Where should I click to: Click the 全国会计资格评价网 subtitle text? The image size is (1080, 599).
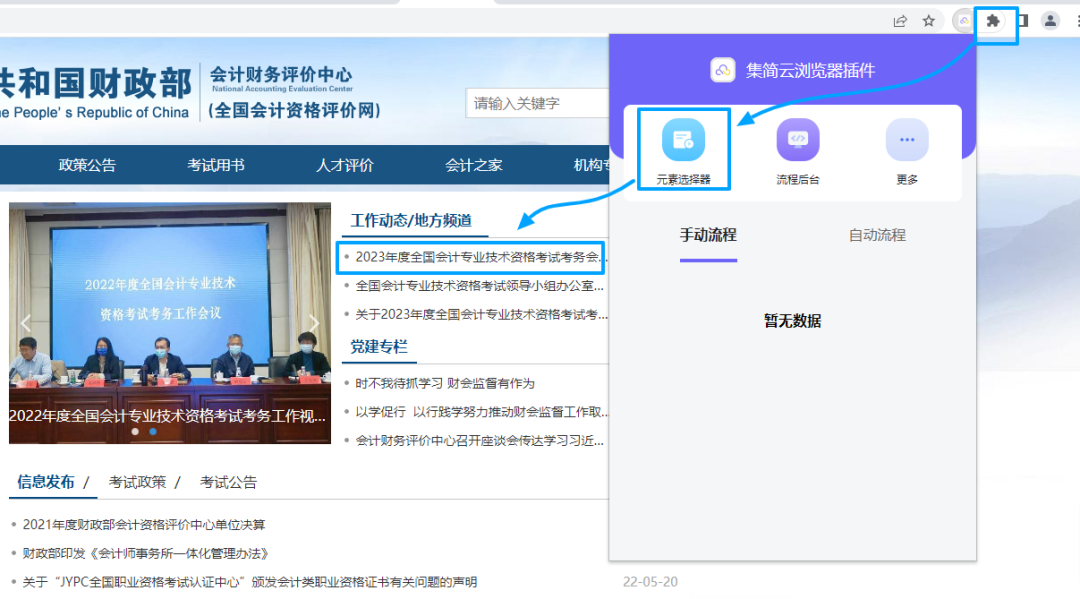[x=295, y=110]
